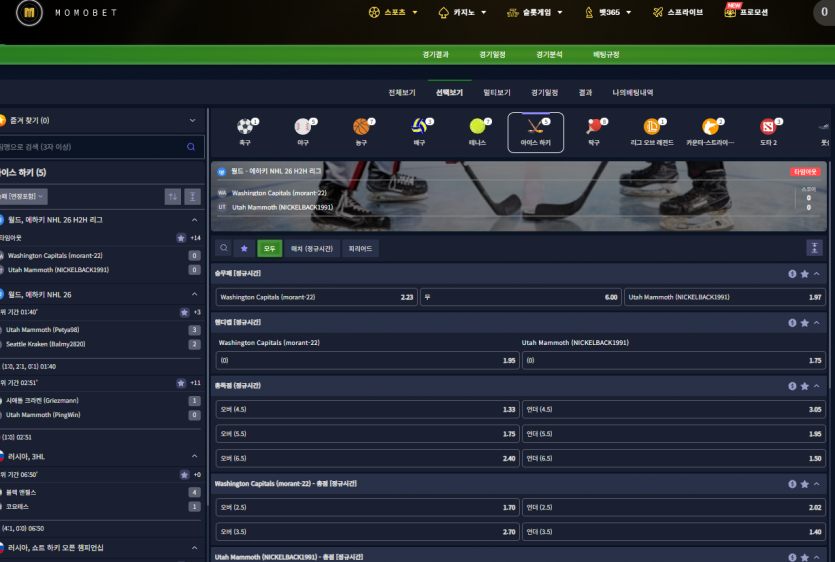Viewport: 835px width, 562px height.
Task: Favorite the Utah Mammoth Petya98 match with +3
Action: coord(184,313)
